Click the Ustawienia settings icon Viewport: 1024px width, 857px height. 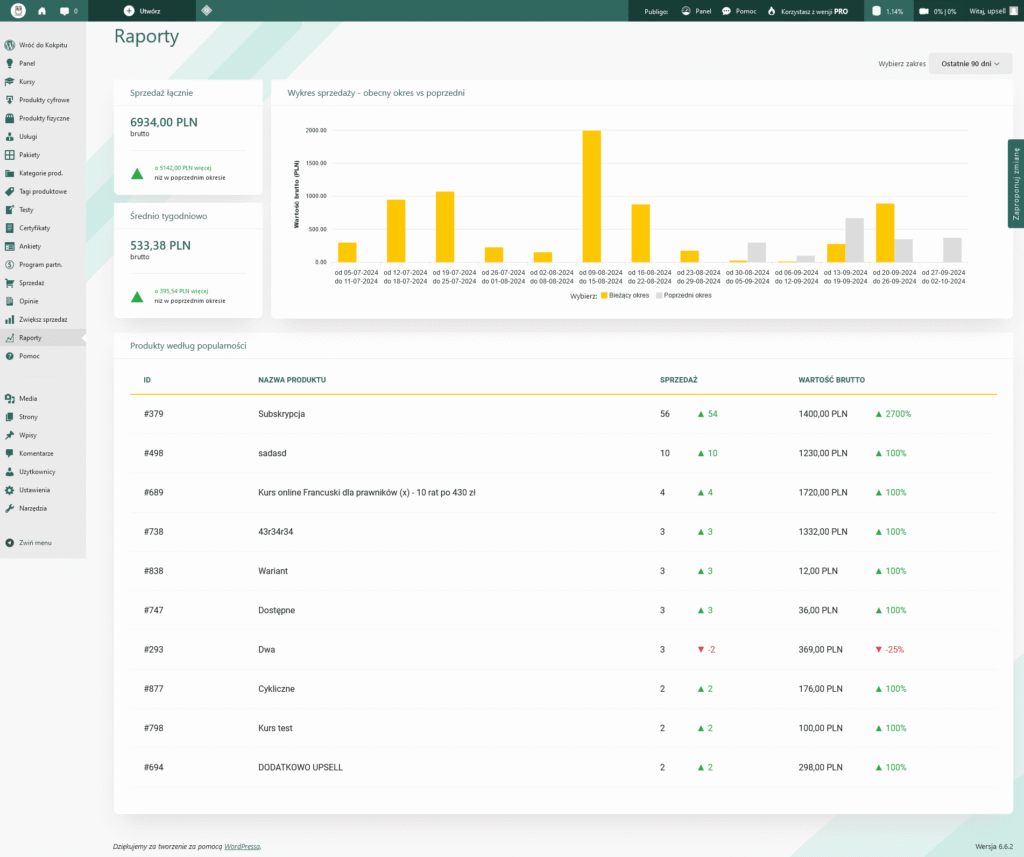coord(9,490)
